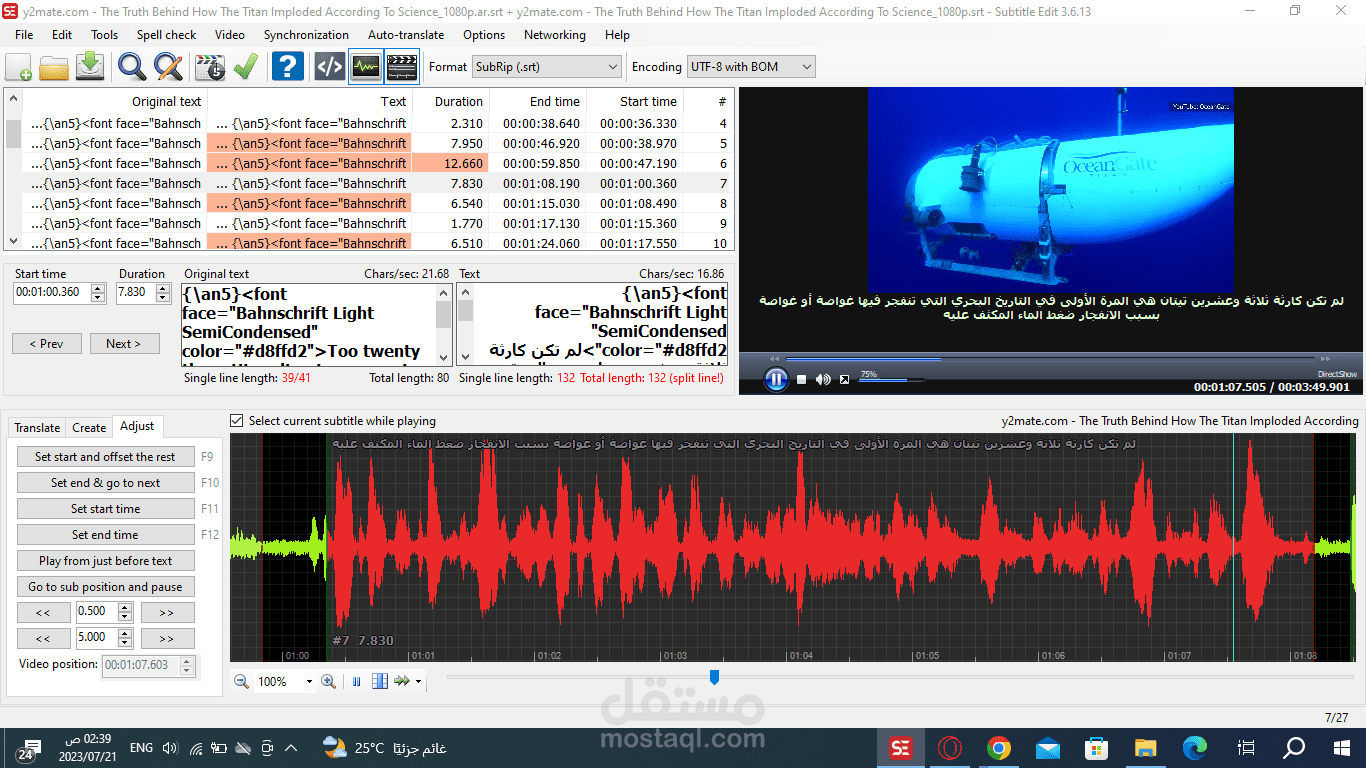Click the green double-arrow waveform icon
The image size is (1366, 768).
[402, 681]
